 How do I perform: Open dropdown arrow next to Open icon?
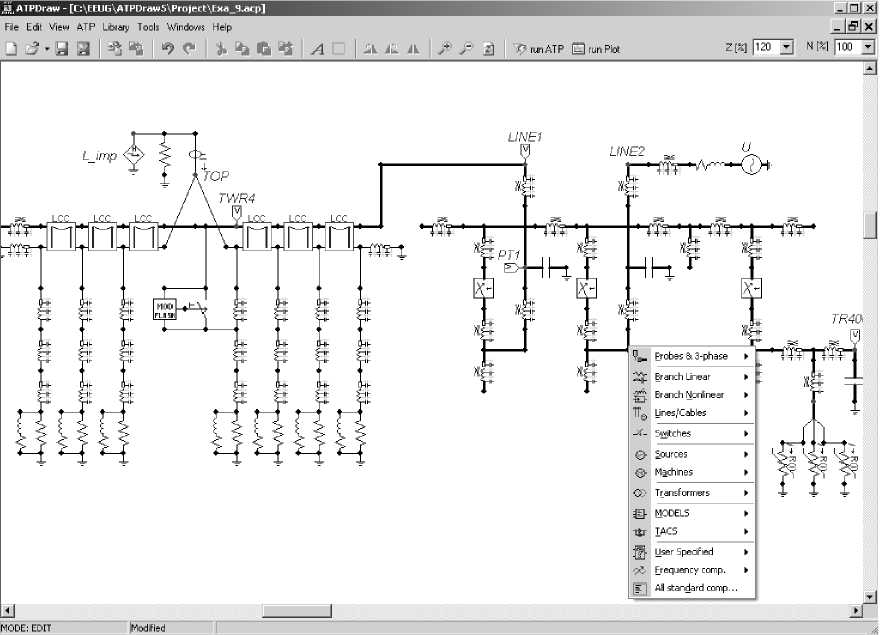pos(46,48)
